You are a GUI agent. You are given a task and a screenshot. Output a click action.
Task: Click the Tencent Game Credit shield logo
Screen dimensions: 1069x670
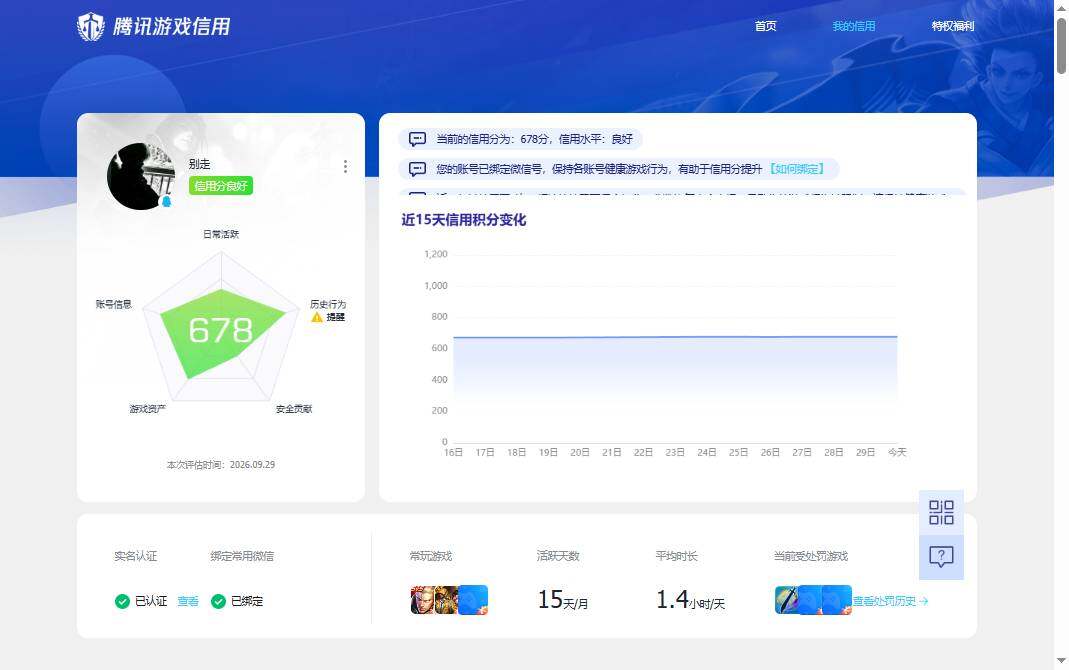tap(91, 27)
